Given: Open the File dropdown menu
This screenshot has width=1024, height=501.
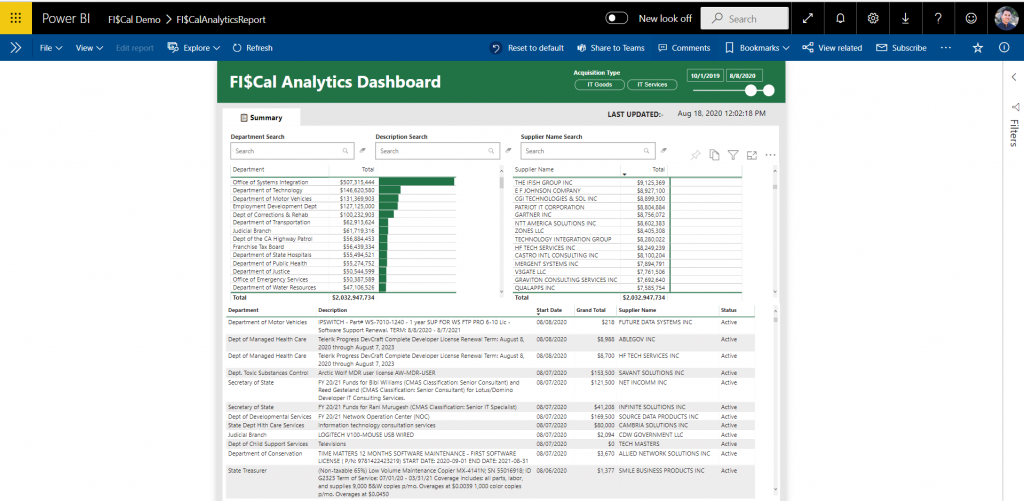Looking at the screenshot, I should (50, 48).
